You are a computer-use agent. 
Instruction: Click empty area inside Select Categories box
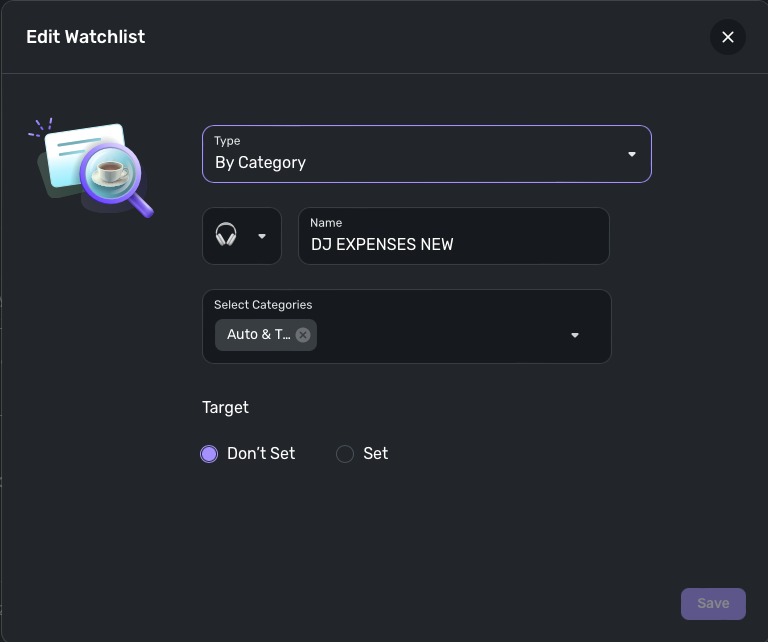(x=440, y=335)
